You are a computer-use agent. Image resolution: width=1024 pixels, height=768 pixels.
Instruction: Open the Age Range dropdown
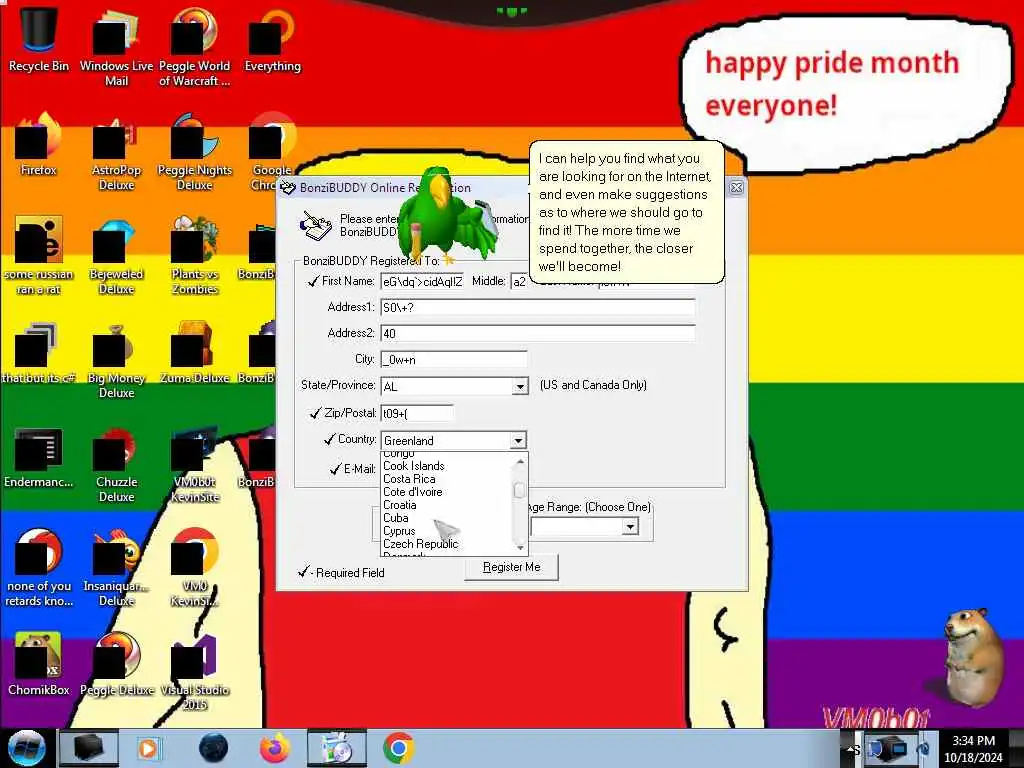(630, 526)
